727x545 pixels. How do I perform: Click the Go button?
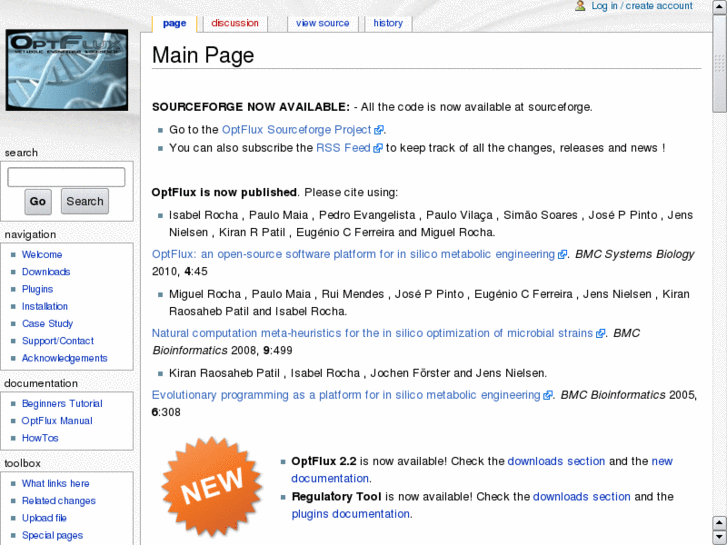coord(38,201)
